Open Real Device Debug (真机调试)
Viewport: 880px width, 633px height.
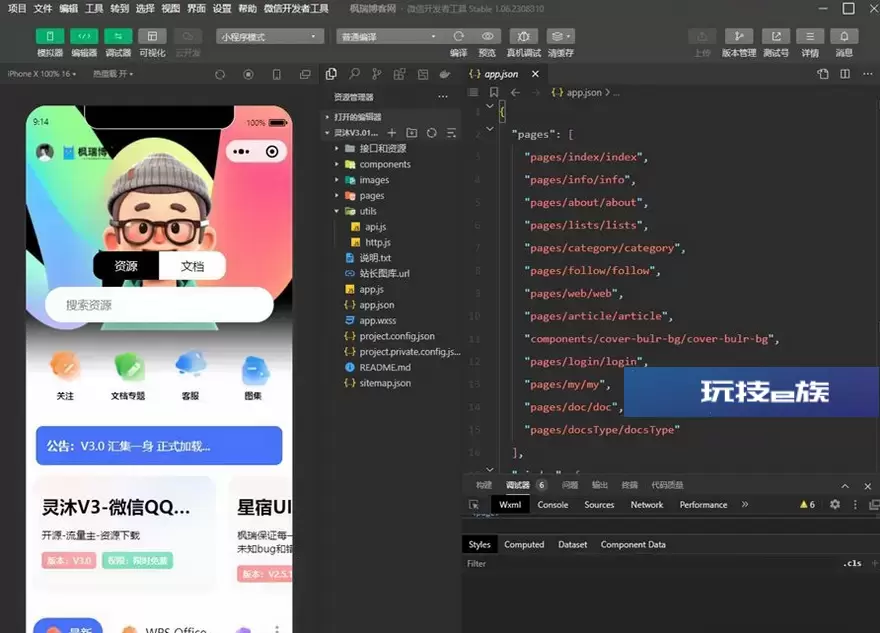(524, 36)
